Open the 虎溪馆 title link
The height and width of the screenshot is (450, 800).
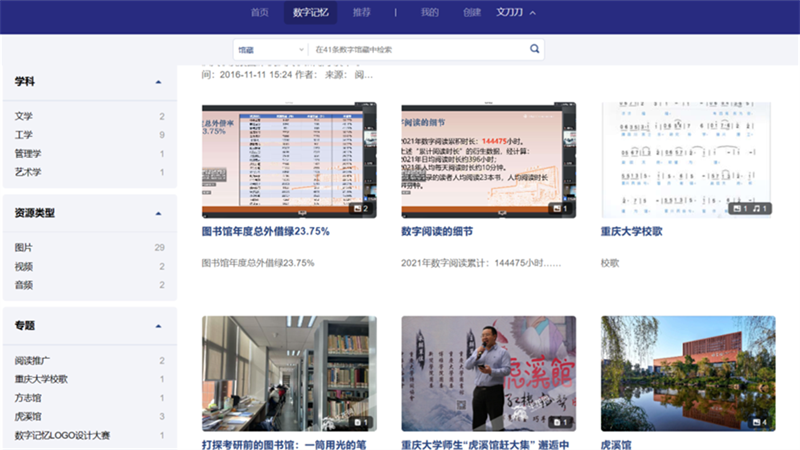616,444
